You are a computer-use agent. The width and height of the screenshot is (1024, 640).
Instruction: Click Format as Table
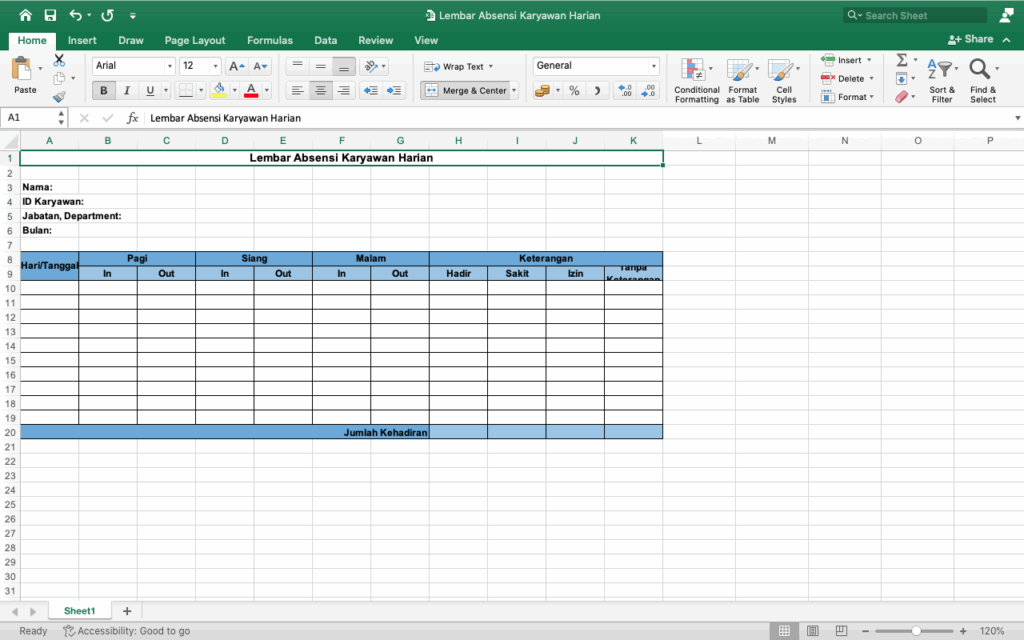pyautogui.click(x=743, y=80)
